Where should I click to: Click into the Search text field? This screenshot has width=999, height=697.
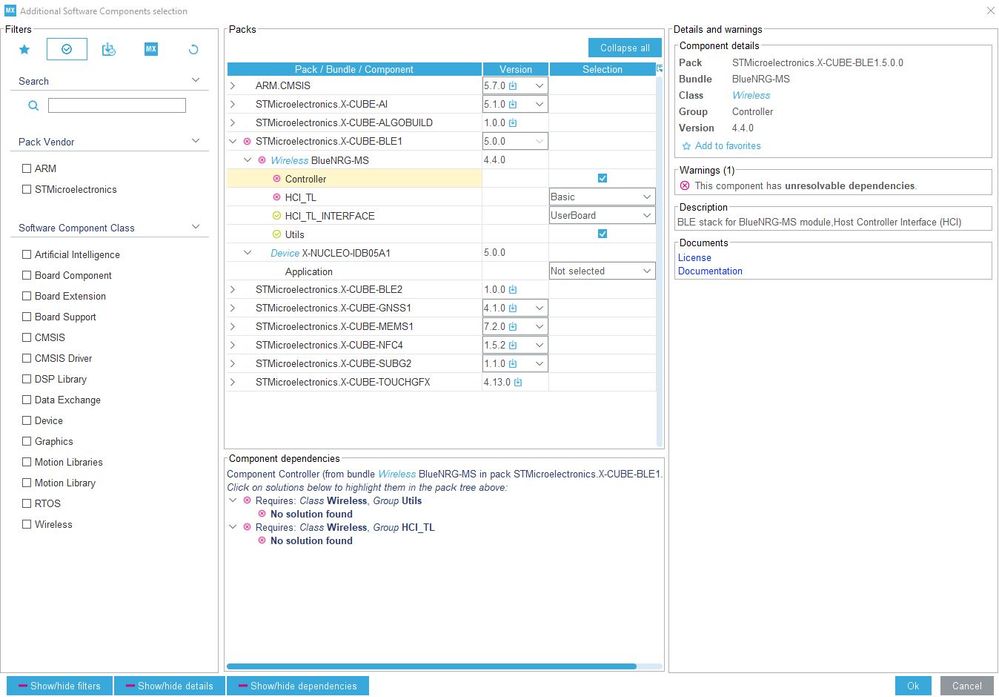pos(117,106)
